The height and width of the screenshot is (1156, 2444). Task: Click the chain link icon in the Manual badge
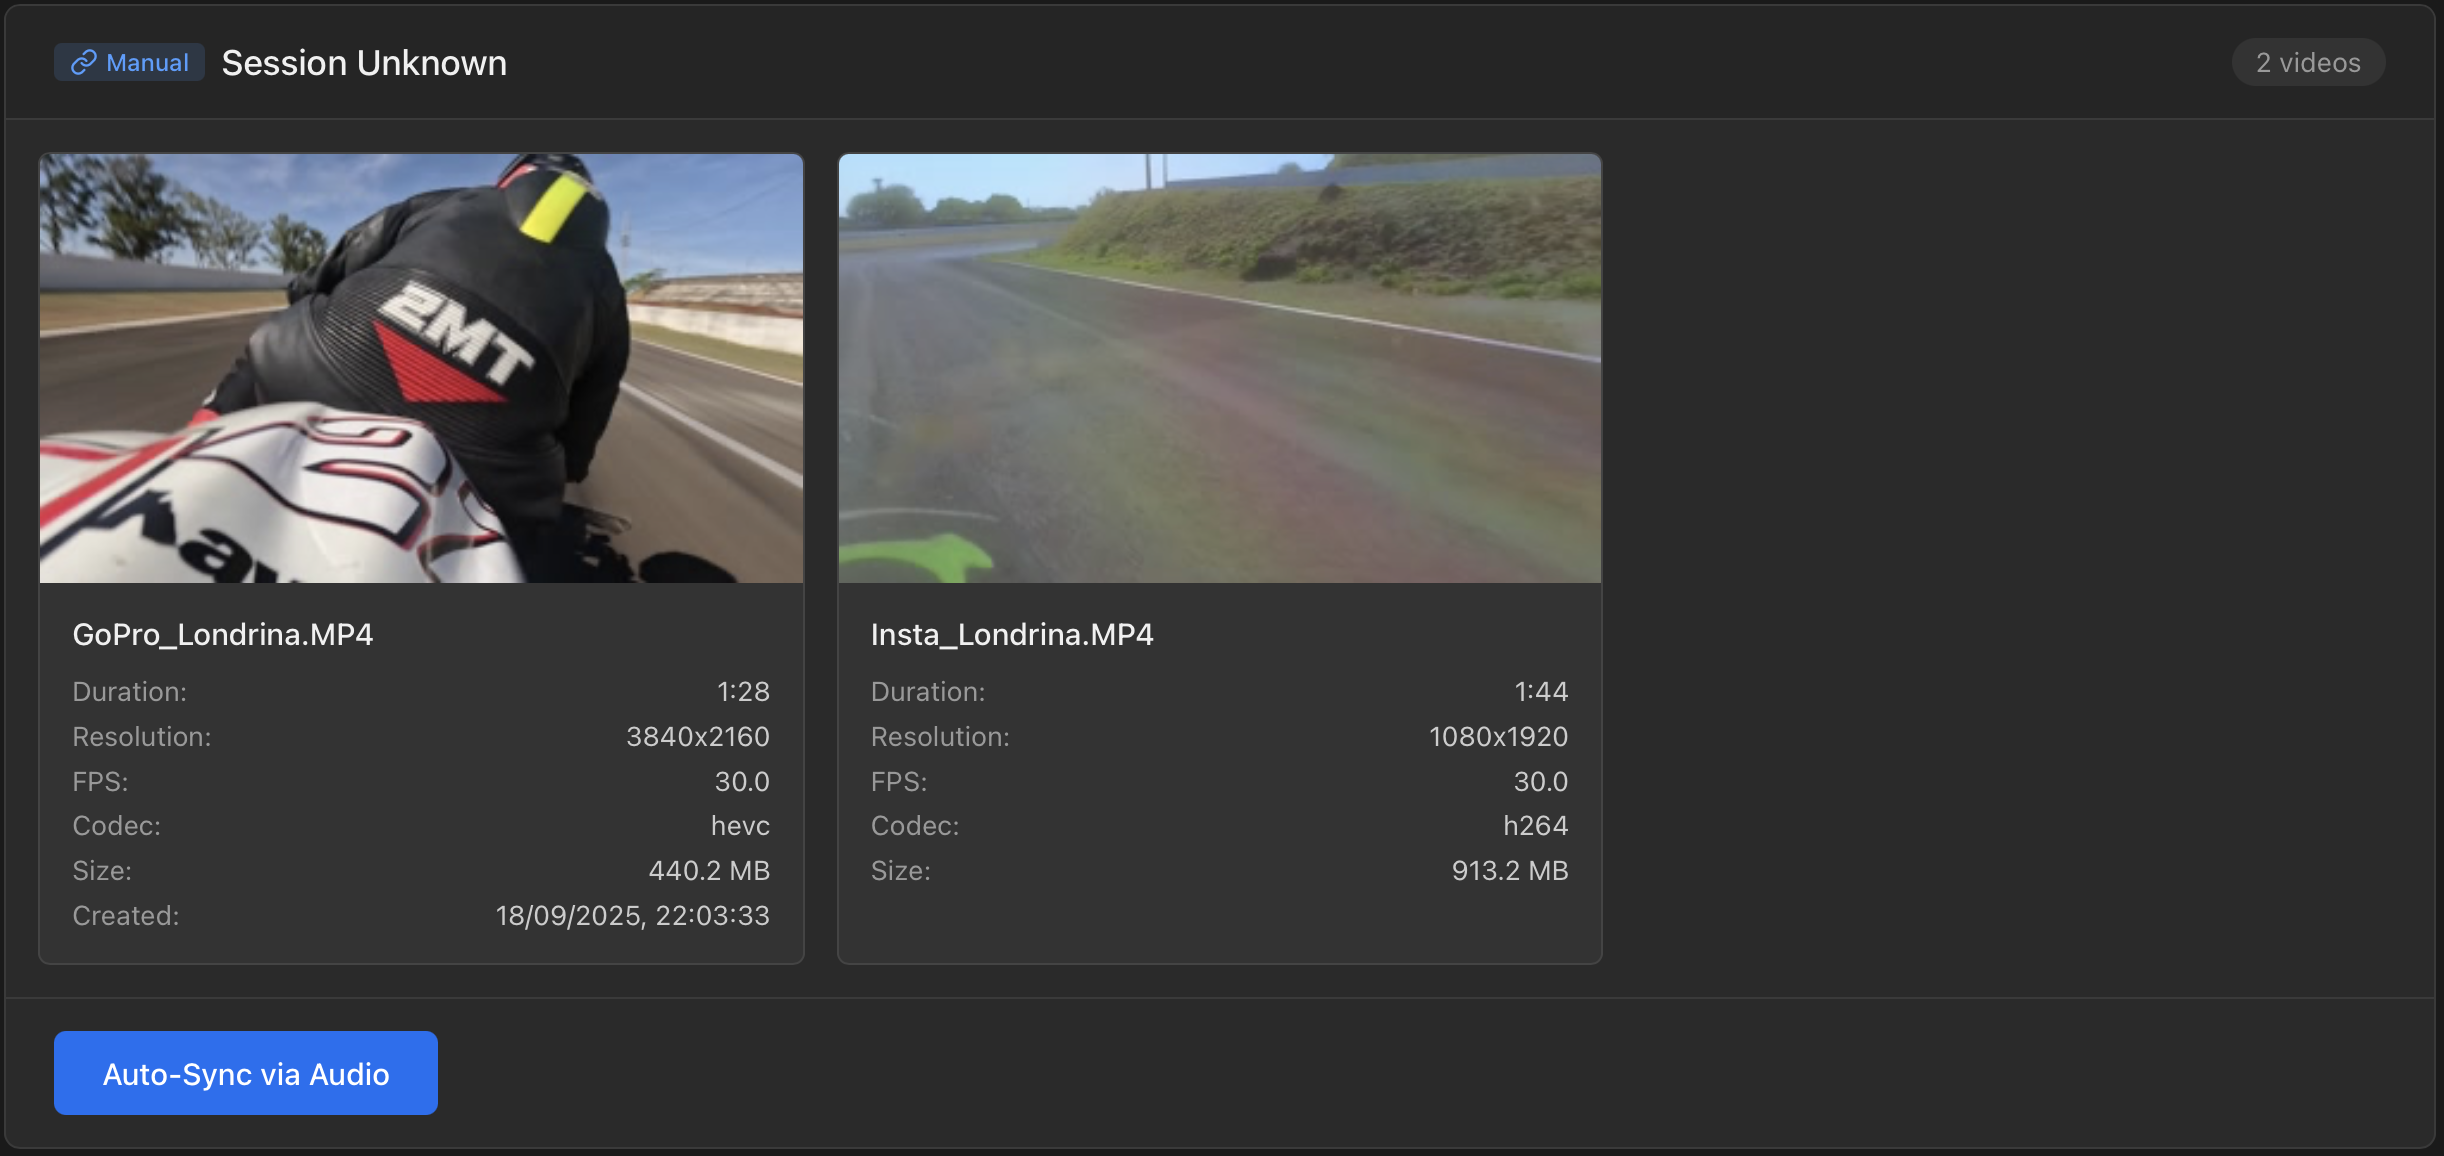coord(84,62)
